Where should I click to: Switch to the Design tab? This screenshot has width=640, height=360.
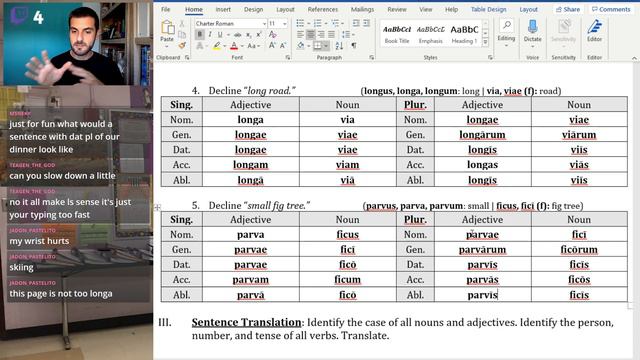(x=253, y=9)
